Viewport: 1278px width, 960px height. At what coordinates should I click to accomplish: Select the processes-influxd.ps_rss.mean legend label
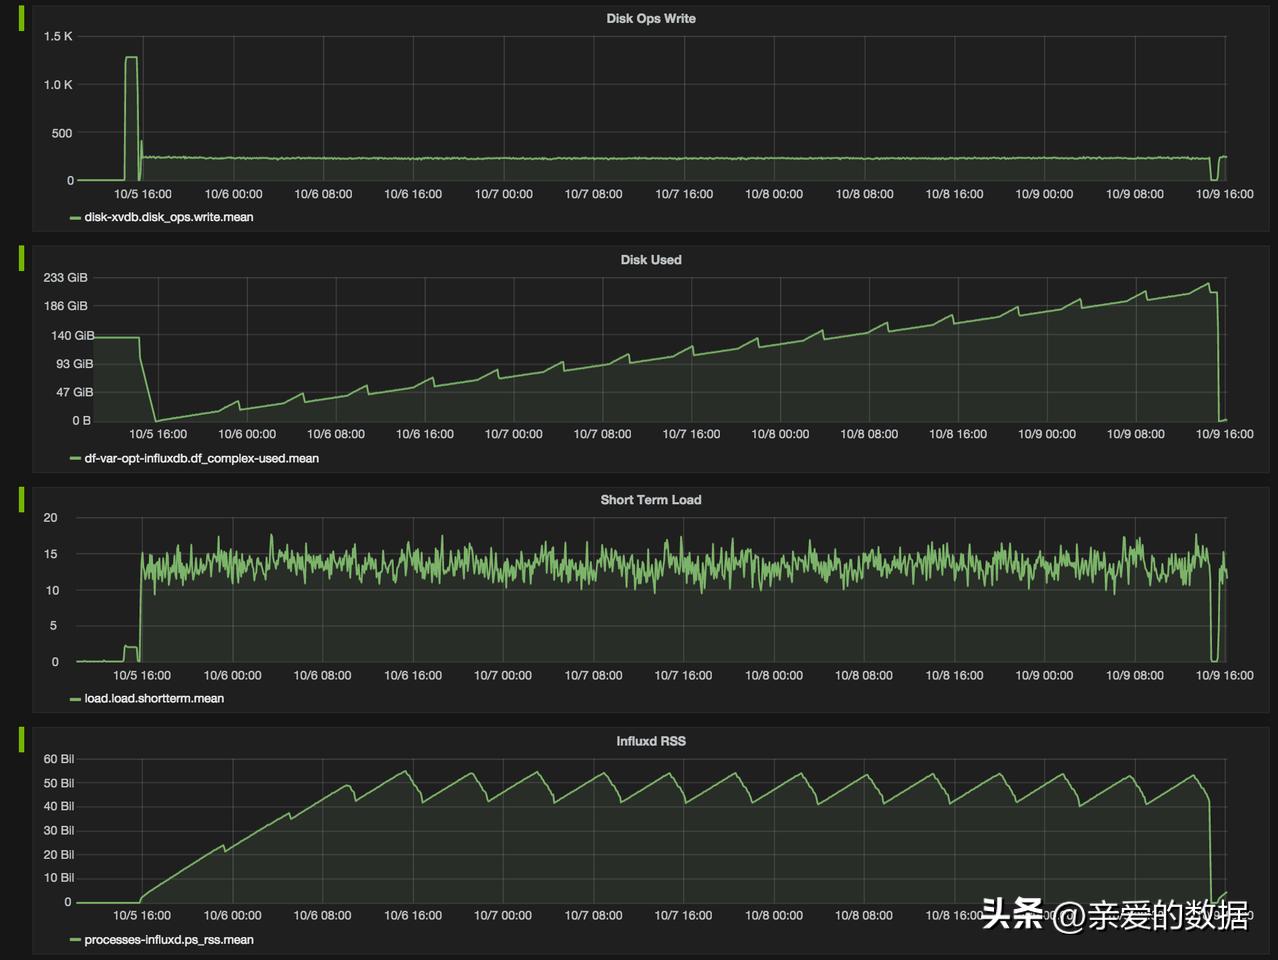[168, 939]
